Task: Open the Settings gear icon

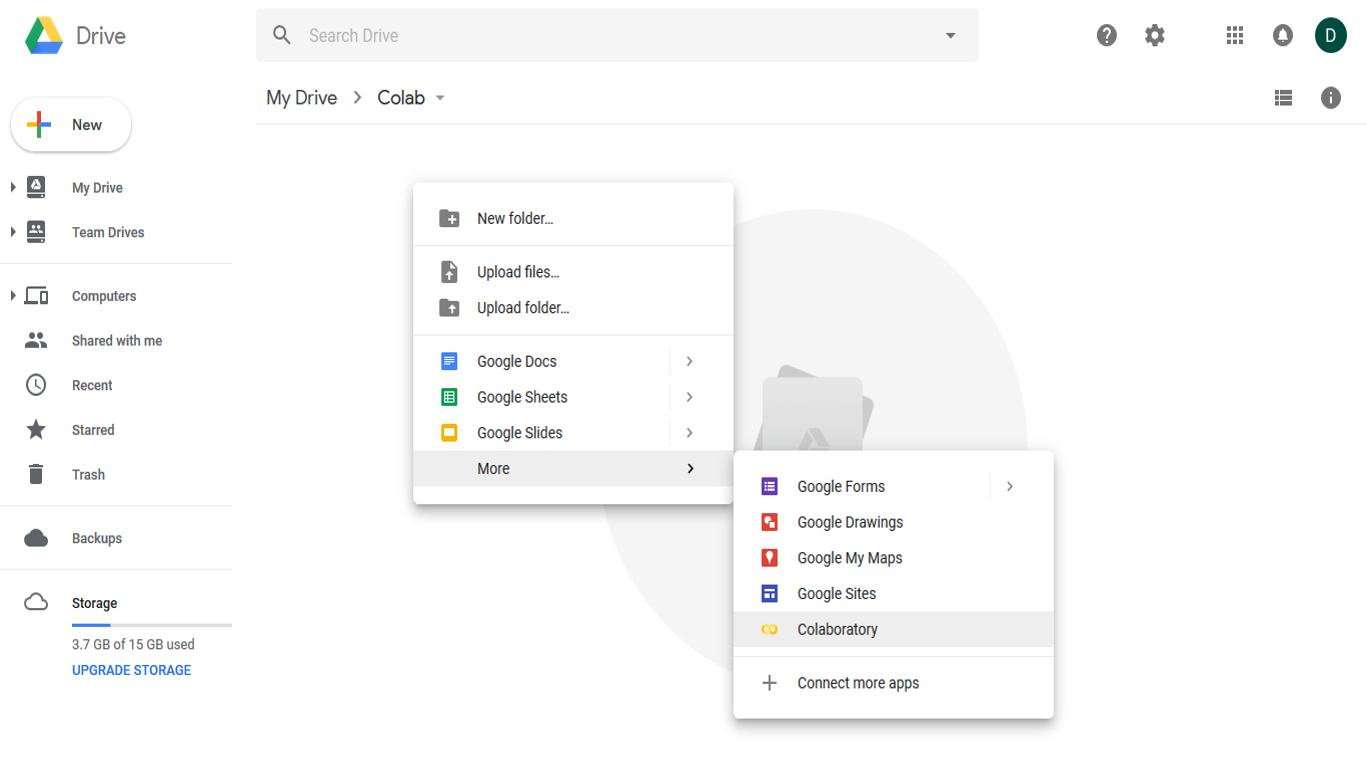Action: tap(1155, 36)
